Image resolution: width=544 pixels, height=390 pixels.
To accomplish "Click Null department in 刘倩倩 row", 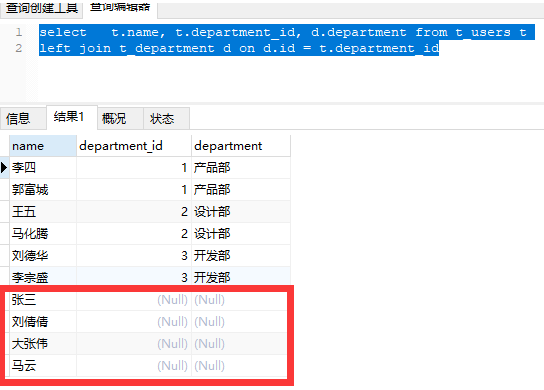I will point(239,322).
